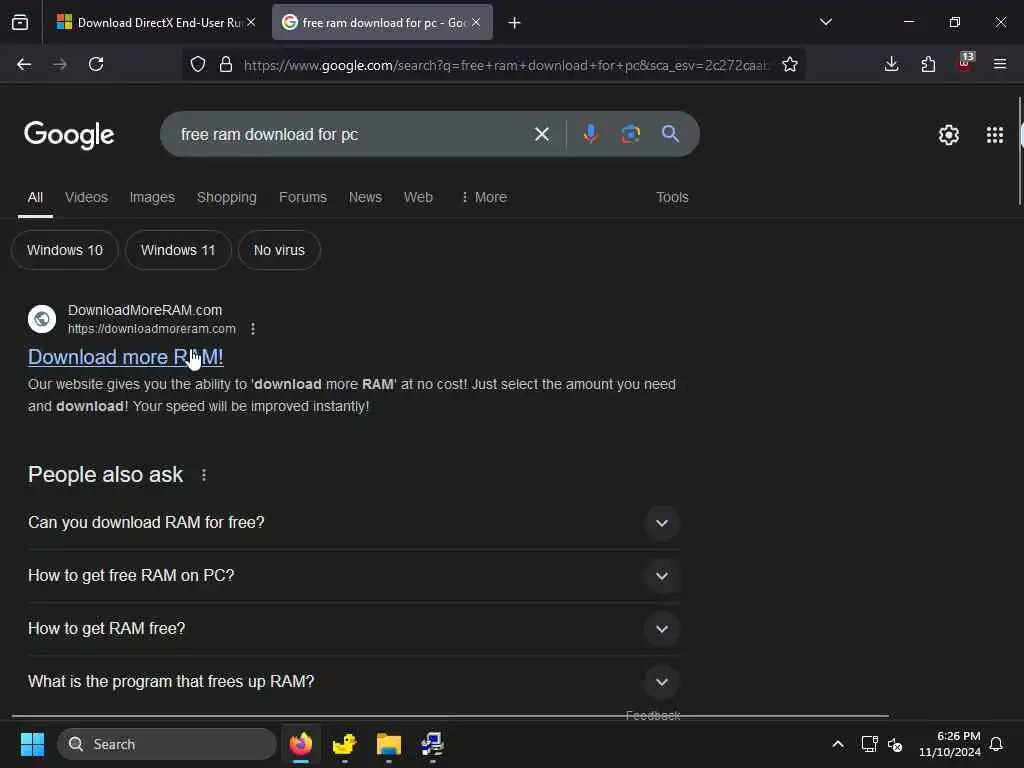Open the Google apps grid
Image resolution: width=1024 pixels, height=768 pixels.
click(x=995, y=135)
